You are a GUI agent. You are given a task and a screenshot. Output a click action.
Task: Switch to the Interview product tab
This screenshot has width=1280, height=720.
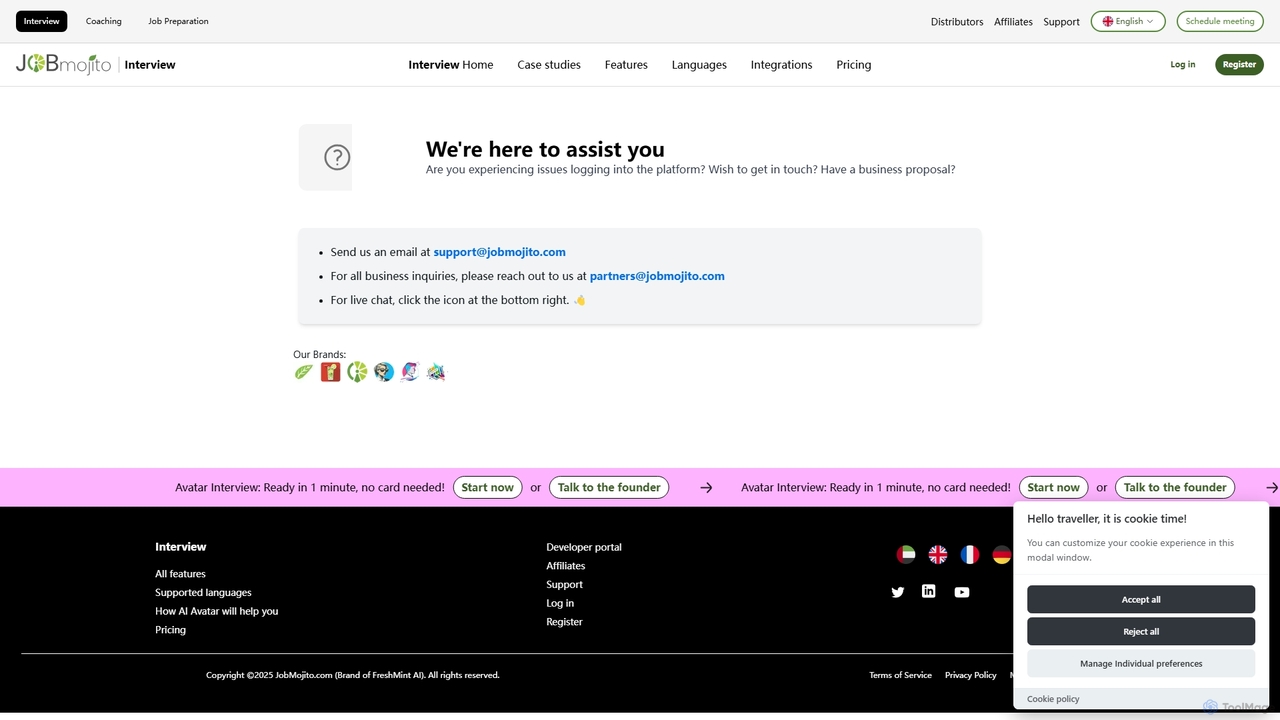tap(42, 21)
